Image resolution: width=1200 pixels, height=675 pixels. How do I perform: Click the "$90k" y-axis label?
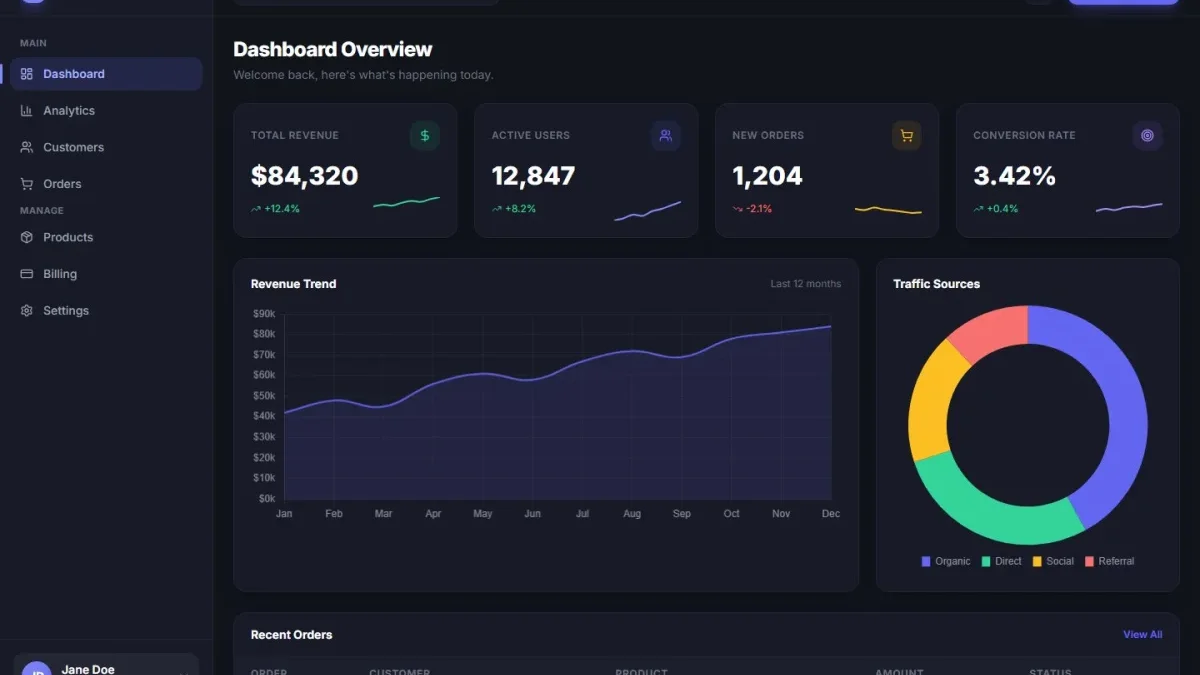click(264, 314)
